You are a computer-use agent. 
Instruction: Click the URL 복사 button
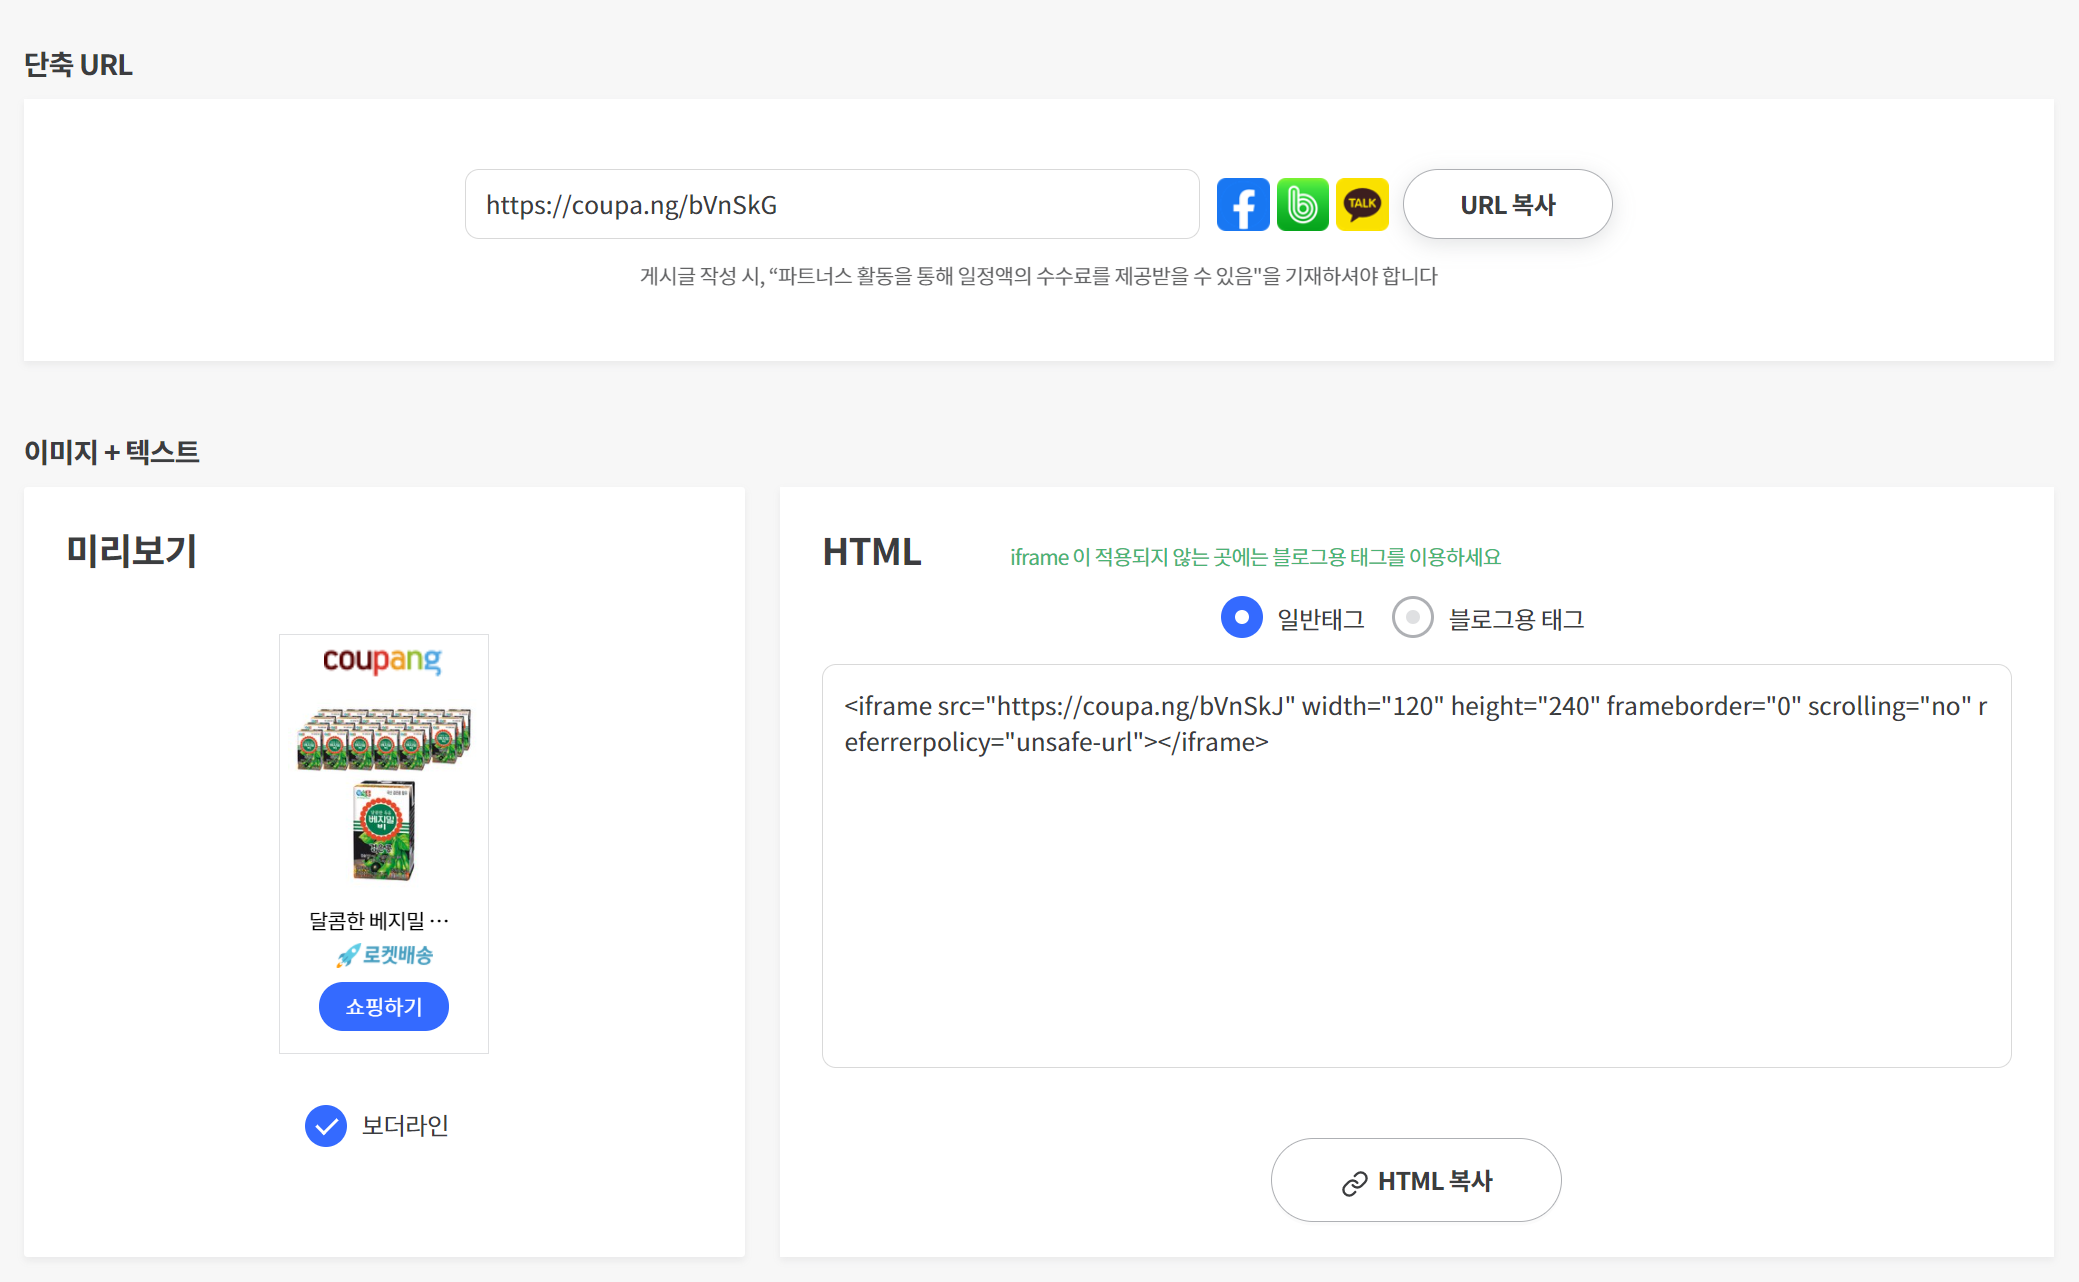1507,205
